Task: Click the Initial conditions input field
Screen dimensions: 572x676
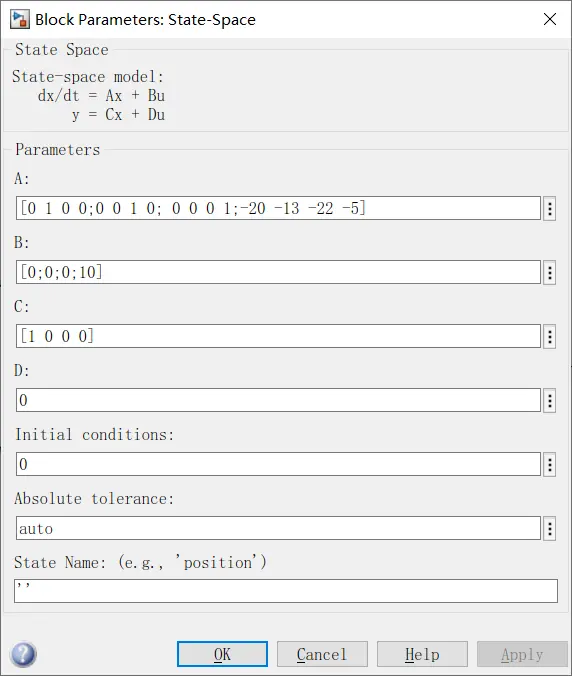Action: coord(278,464)
